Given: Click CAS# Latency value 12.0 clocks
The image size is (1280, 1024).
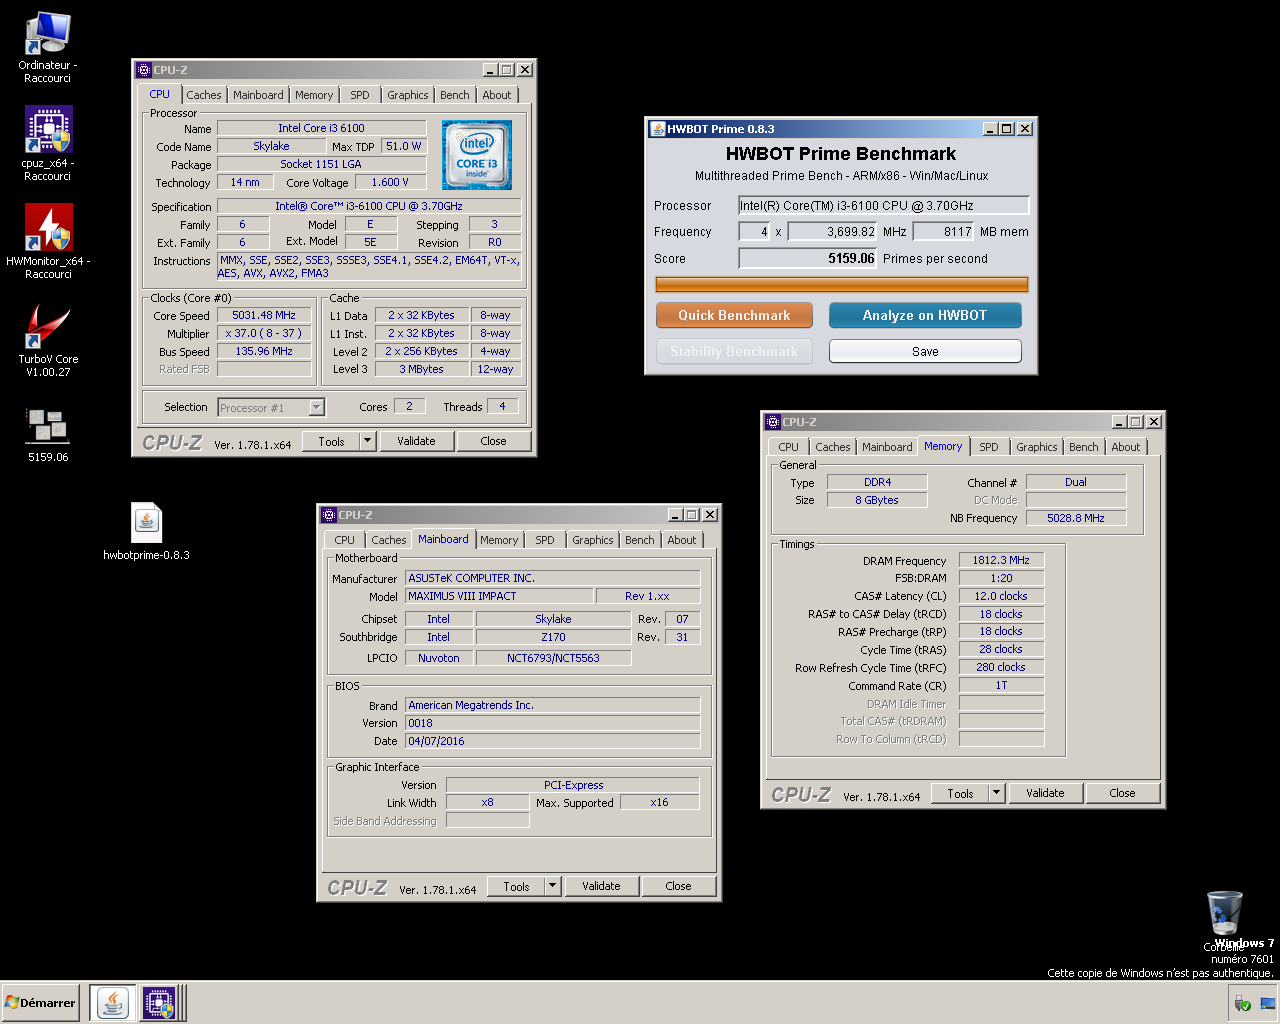Looking at the screenshot, I should click(1001, 596).
